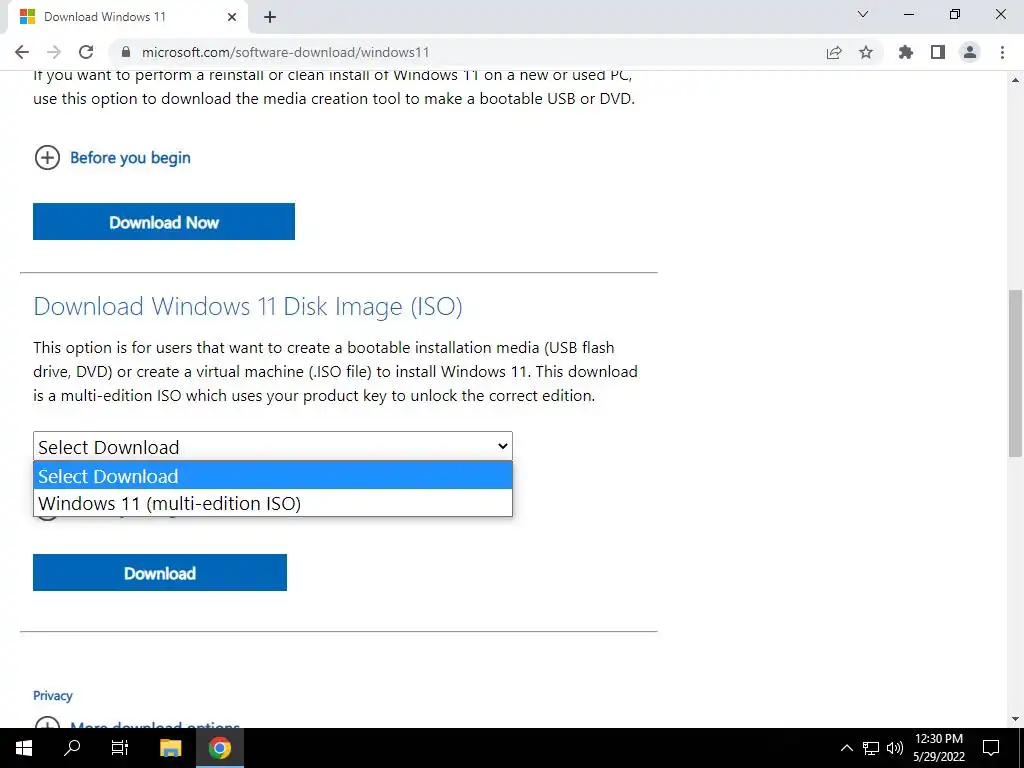1024x768 pixels.
Task: Restore down the Chrome window
Action: (955, 14)
